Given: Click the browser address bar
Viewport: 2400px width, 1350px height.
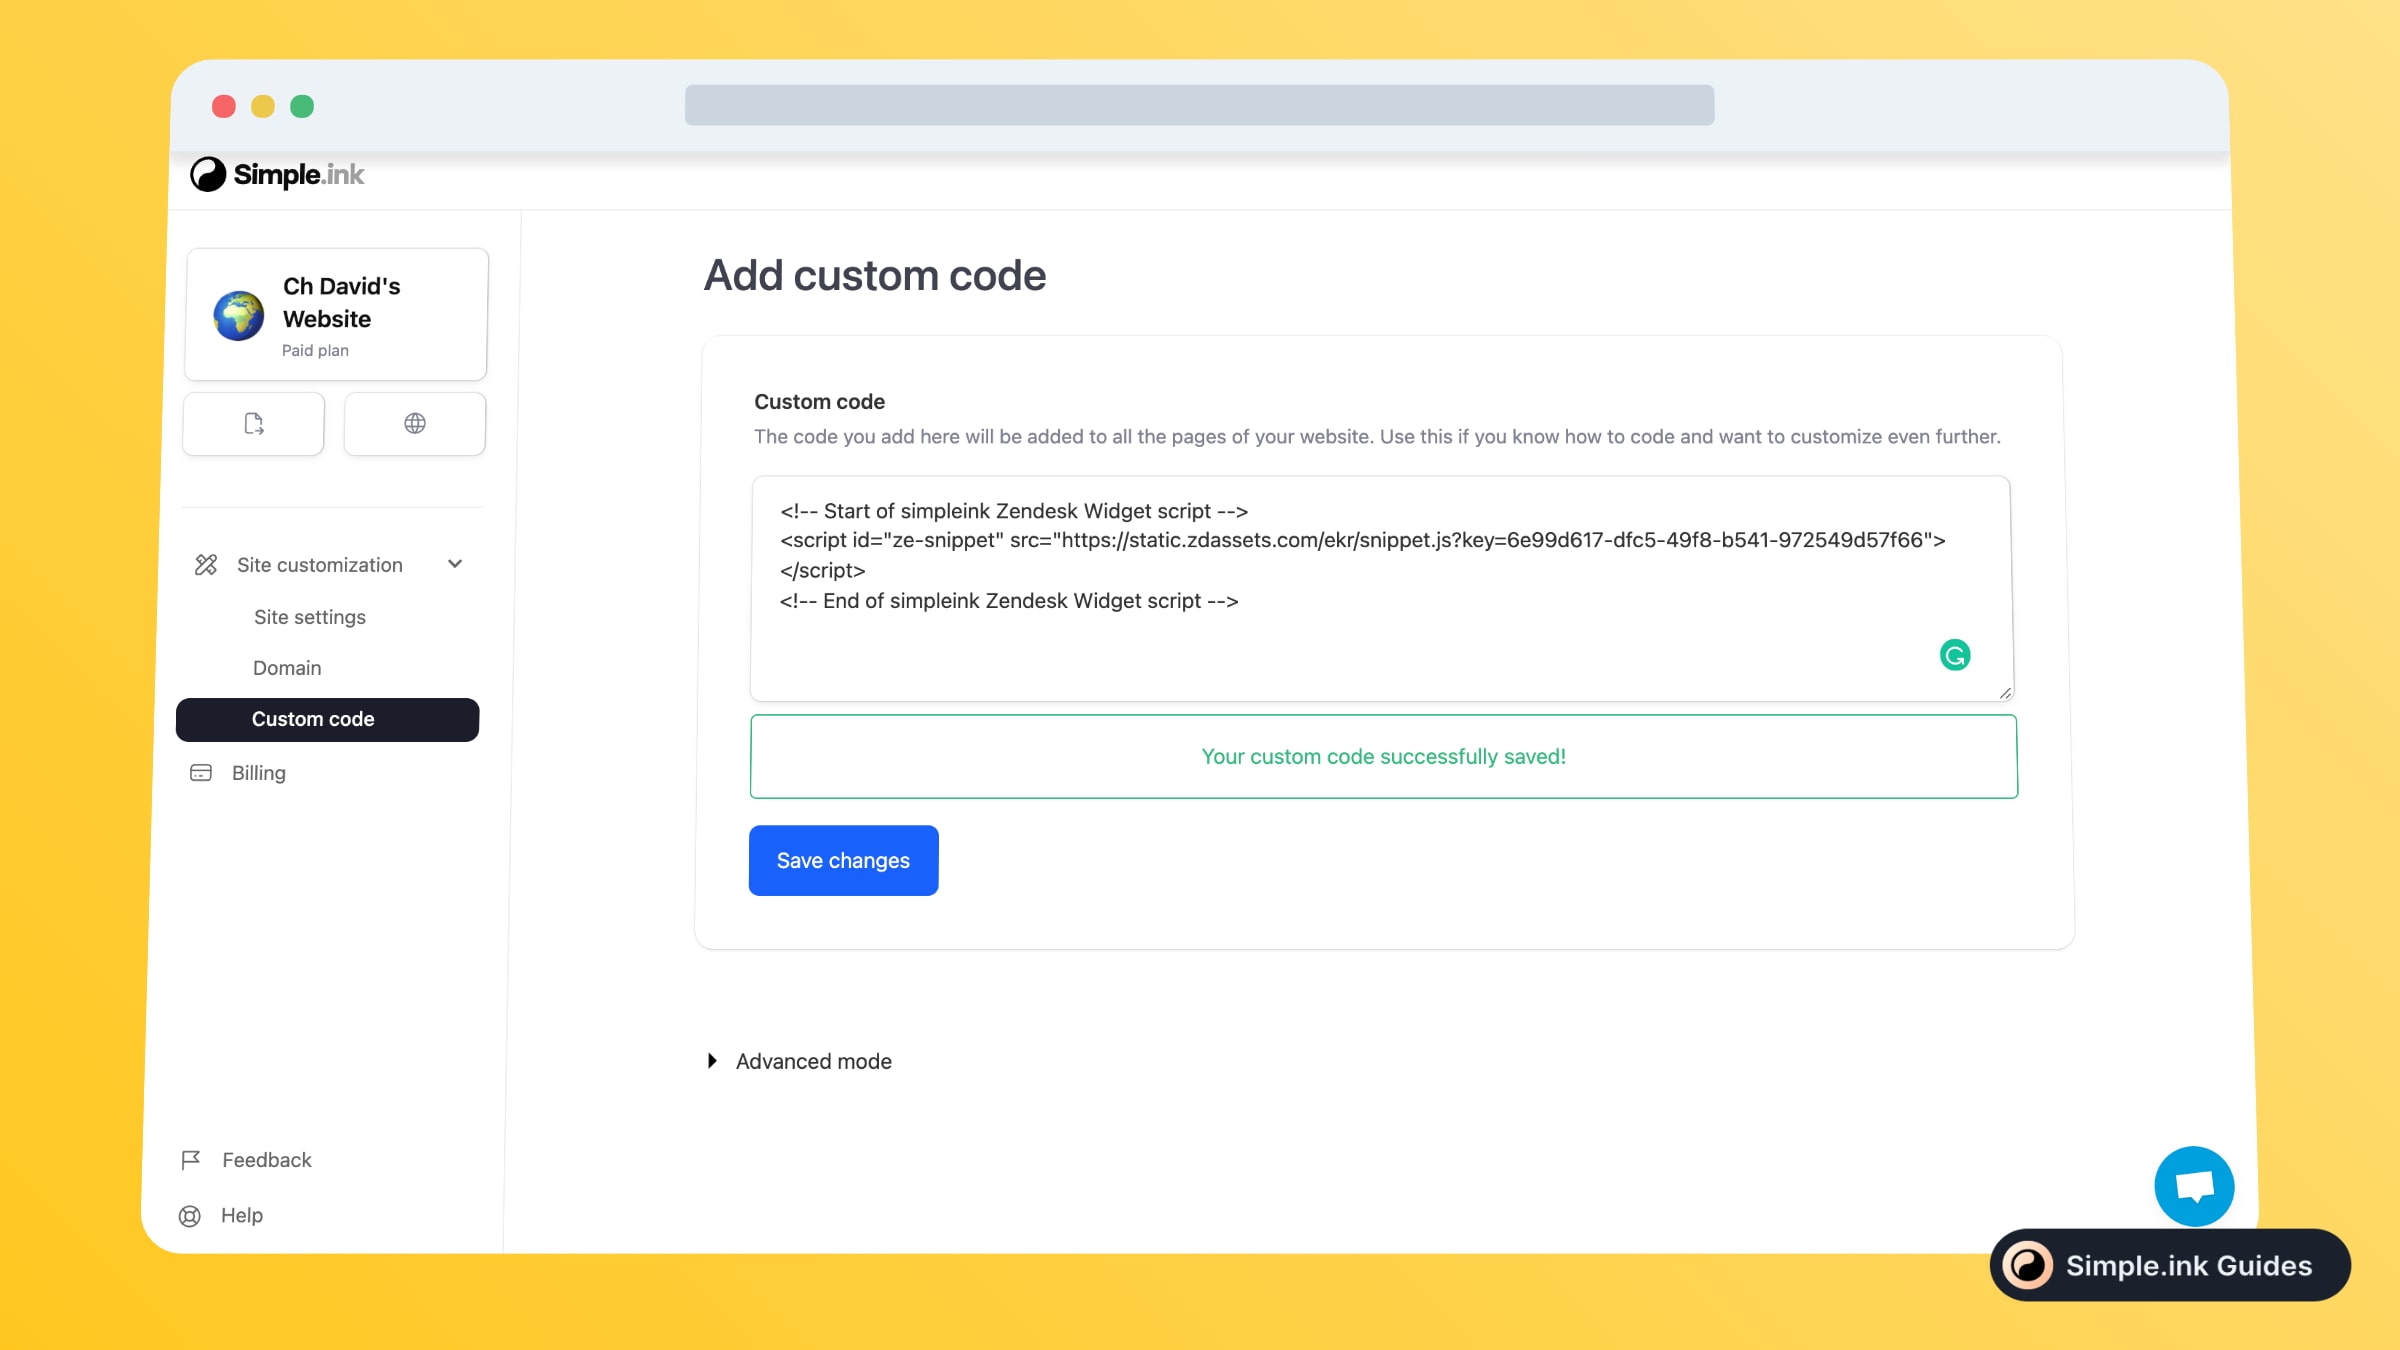Looking at the screenshot, I should pos(1199,105).
